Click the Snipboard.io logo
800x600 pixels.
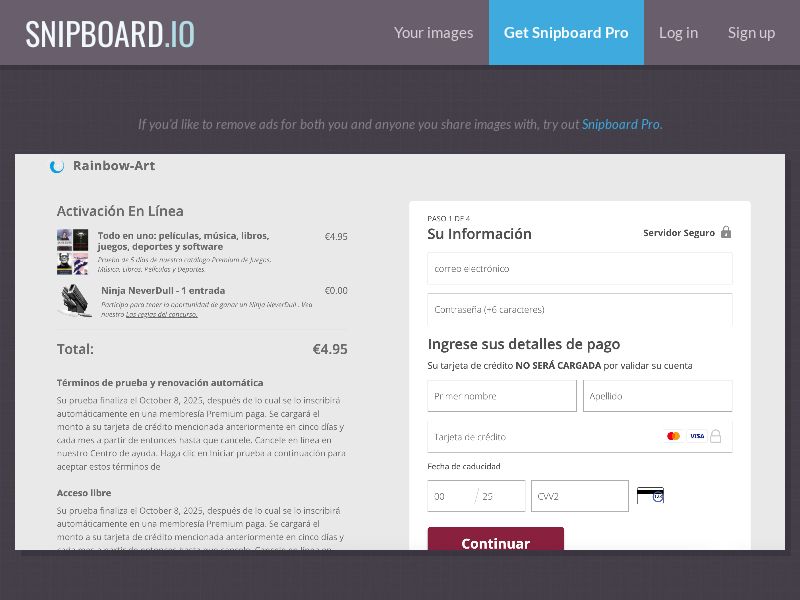110,33
